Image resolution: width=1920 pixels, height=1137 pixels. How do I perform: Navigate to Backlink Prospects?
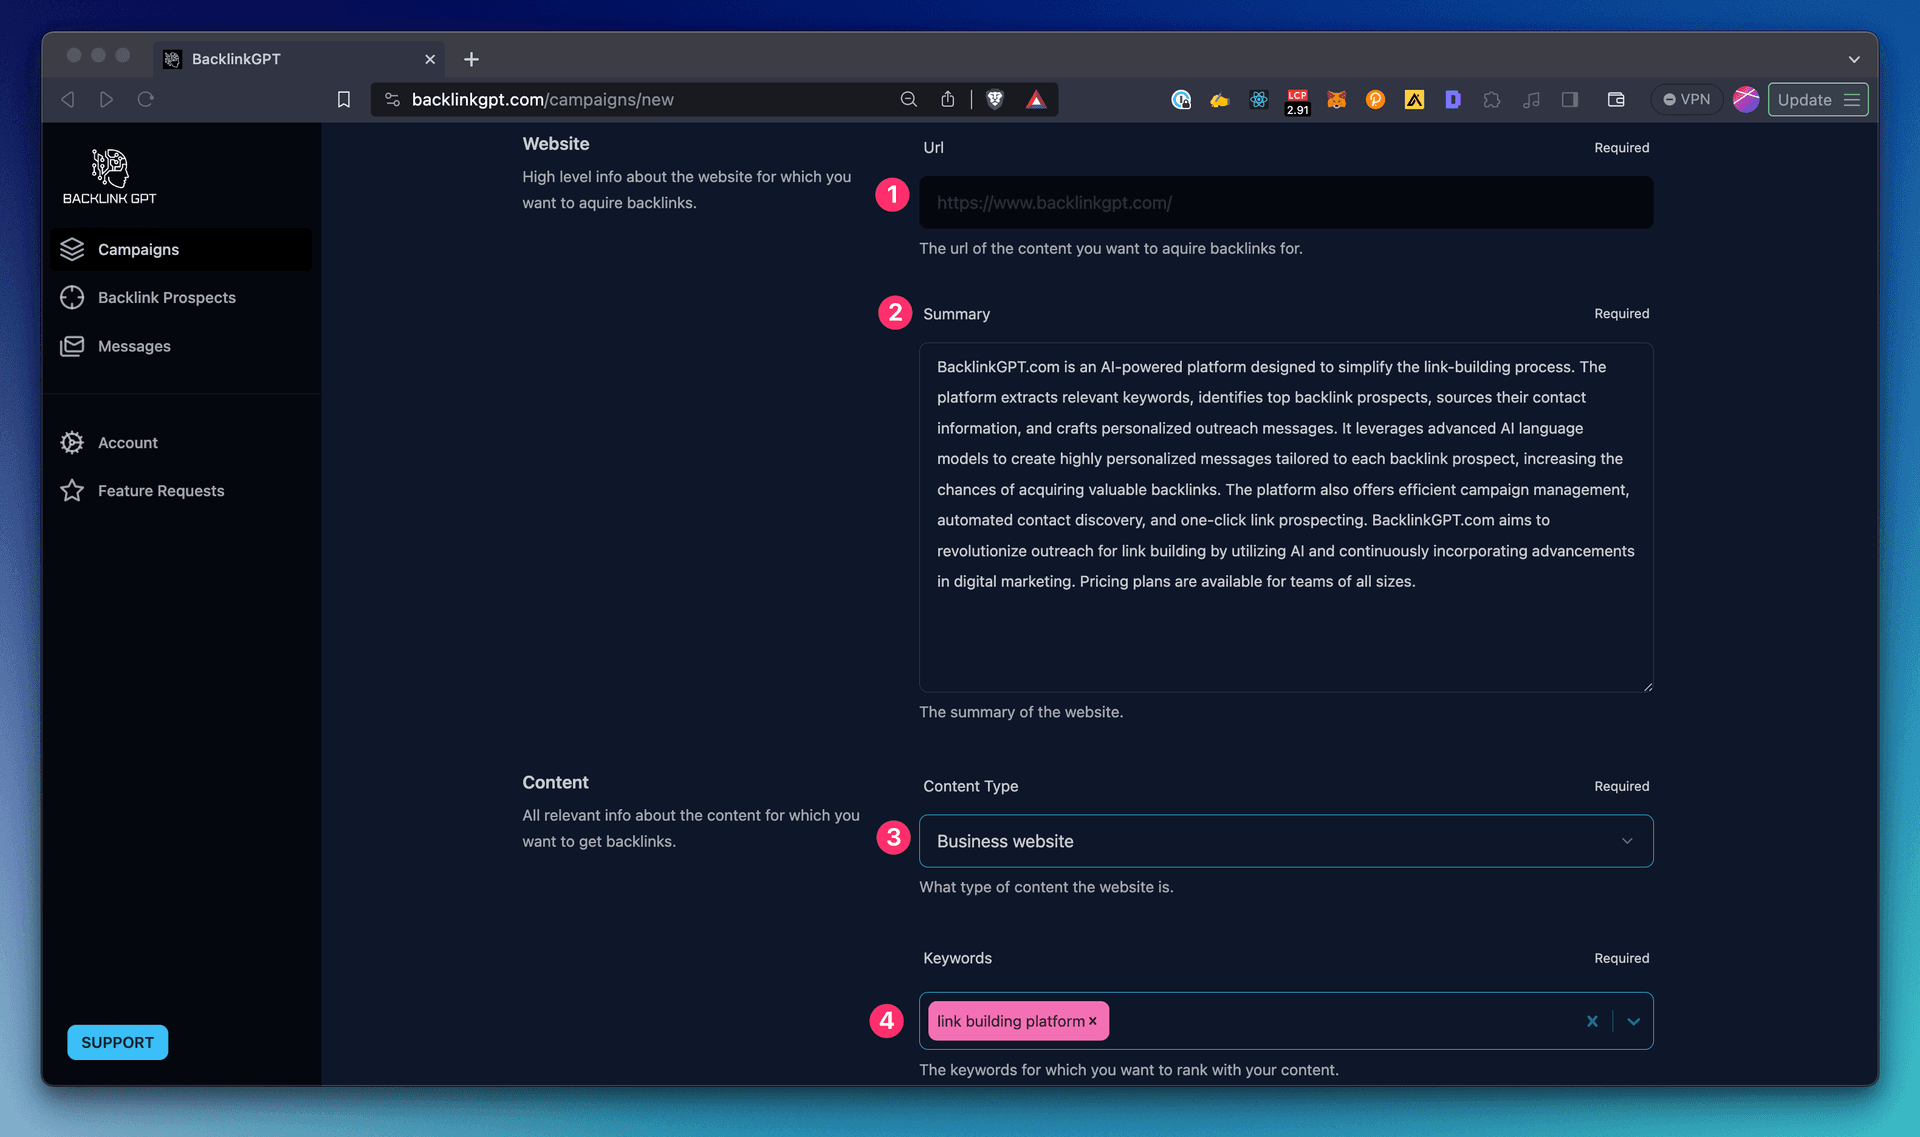click(166, 296)
